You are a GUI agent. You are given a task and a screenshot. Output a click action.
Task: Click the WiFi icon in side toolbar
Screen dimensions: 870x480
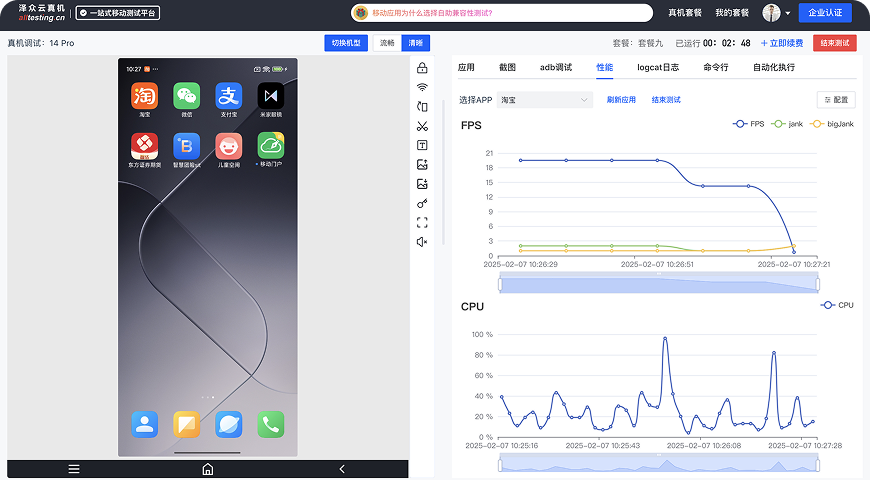pyautogui.click(x=422, y=87)
